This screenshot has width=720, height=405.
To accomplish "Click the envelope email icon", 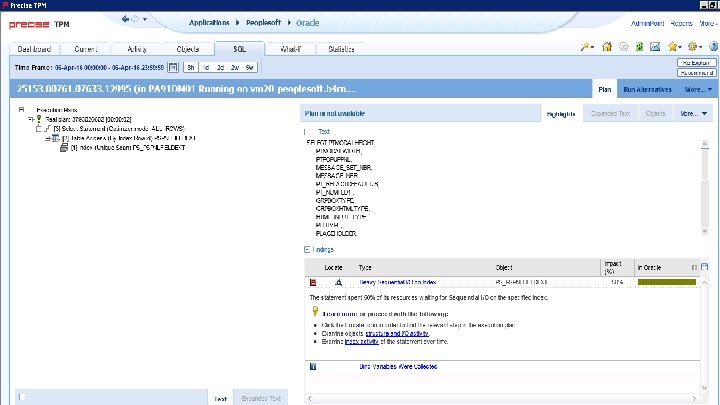I will click(x=655, y=46).
